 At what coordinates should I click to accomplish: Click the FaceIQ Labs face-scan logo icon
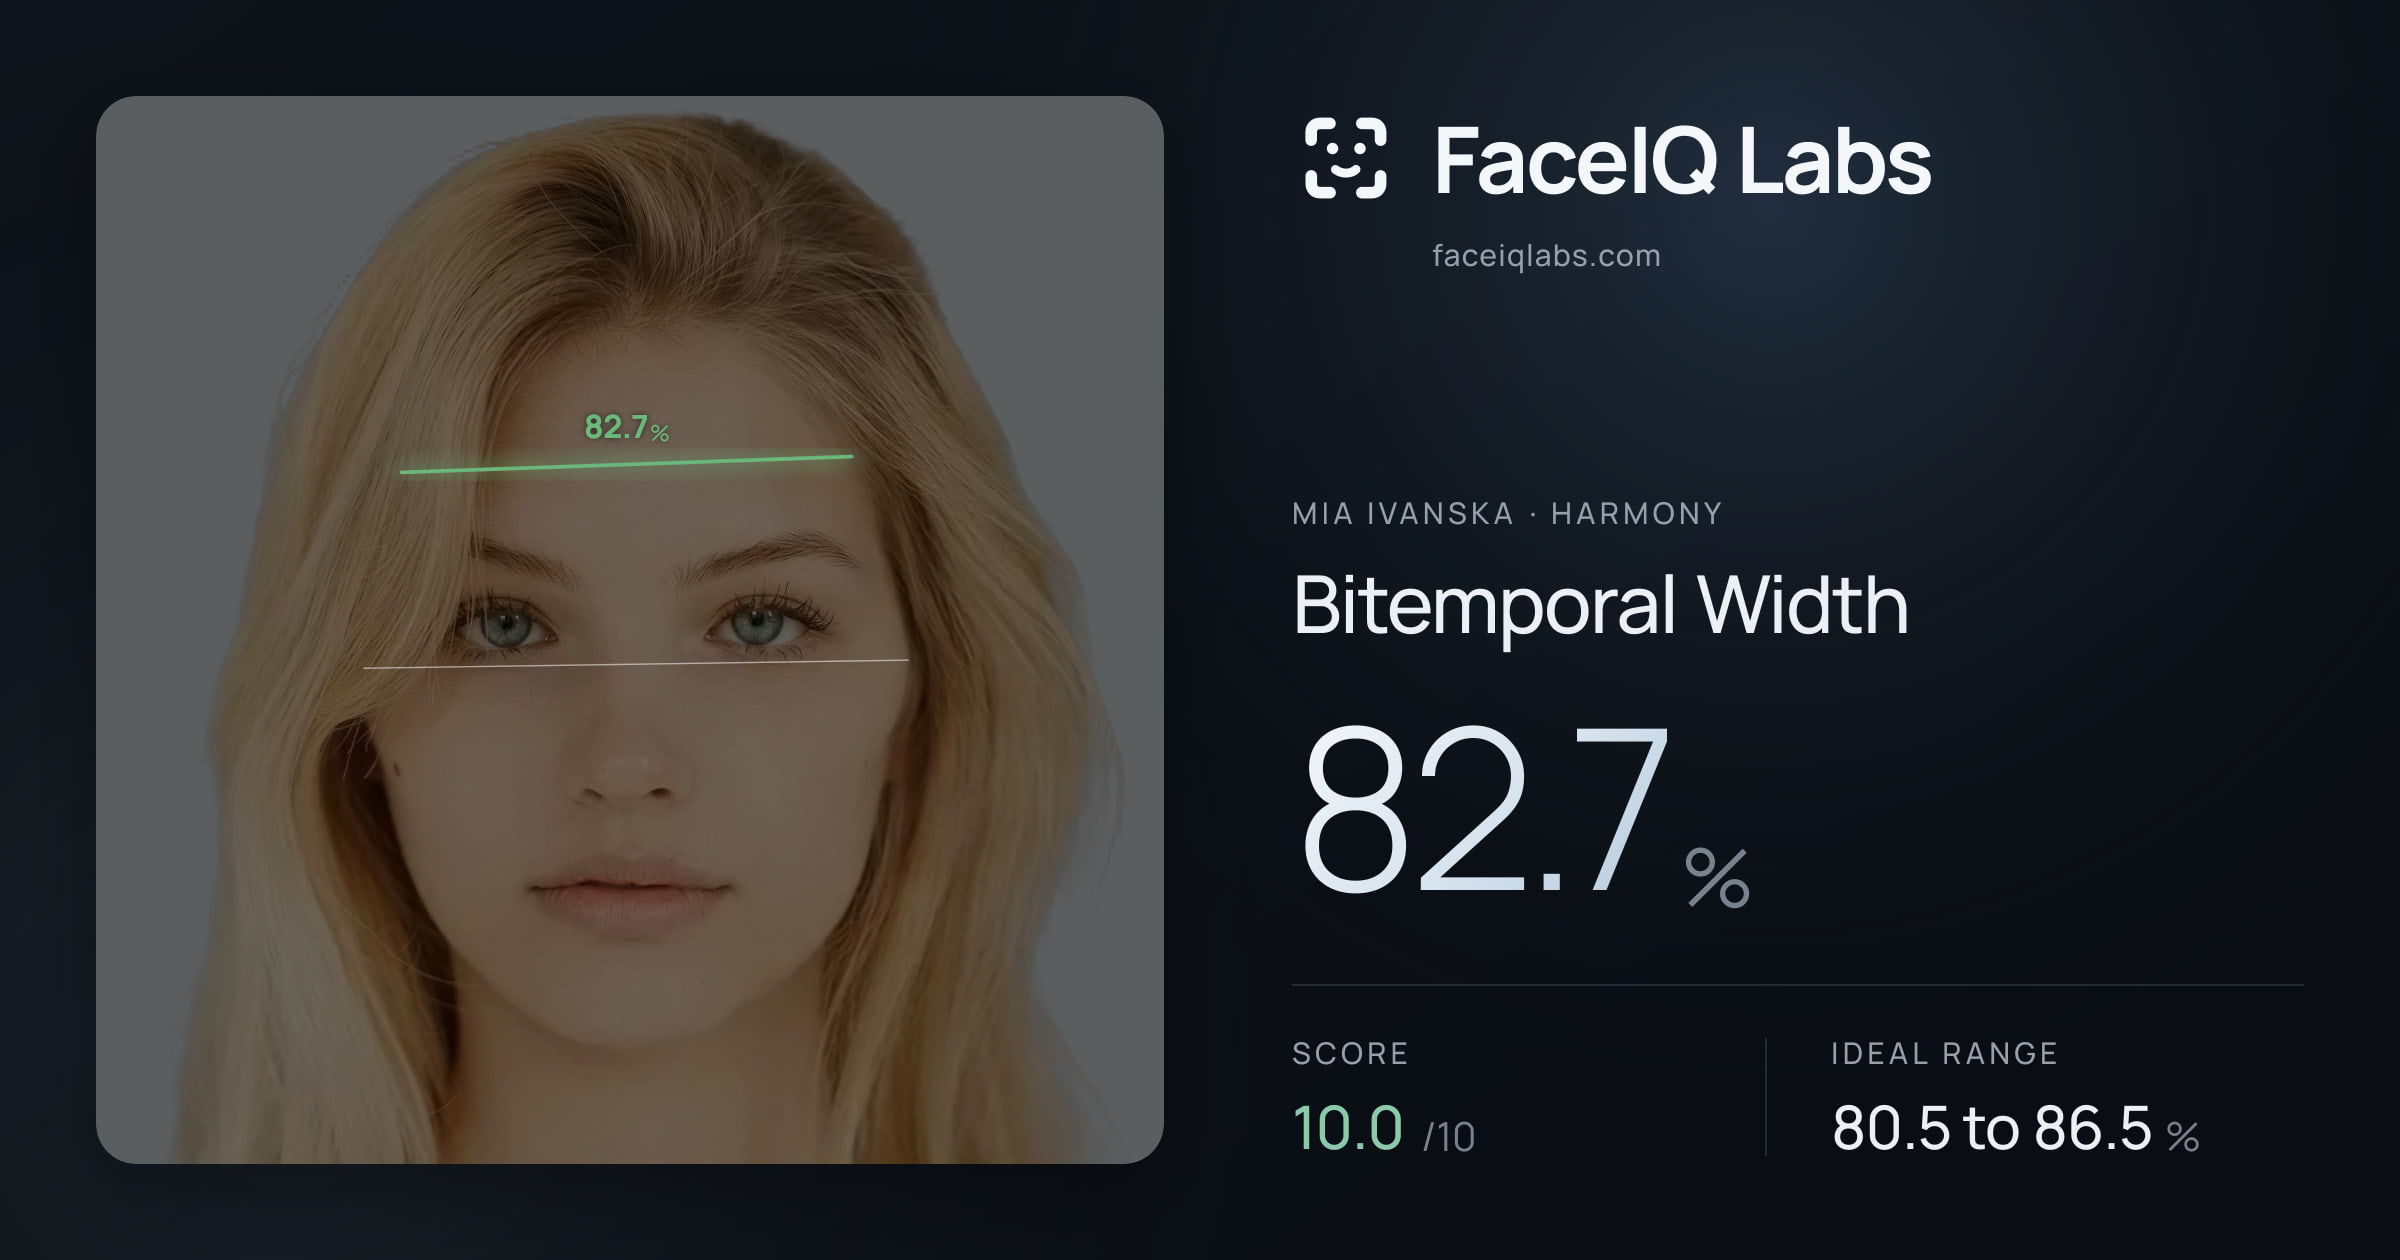click(1345, 158)
